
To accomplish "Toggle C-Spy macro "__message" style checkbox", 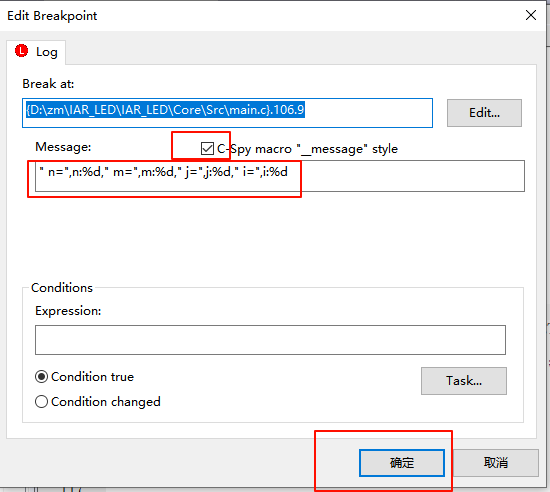I will coord(207,149).
